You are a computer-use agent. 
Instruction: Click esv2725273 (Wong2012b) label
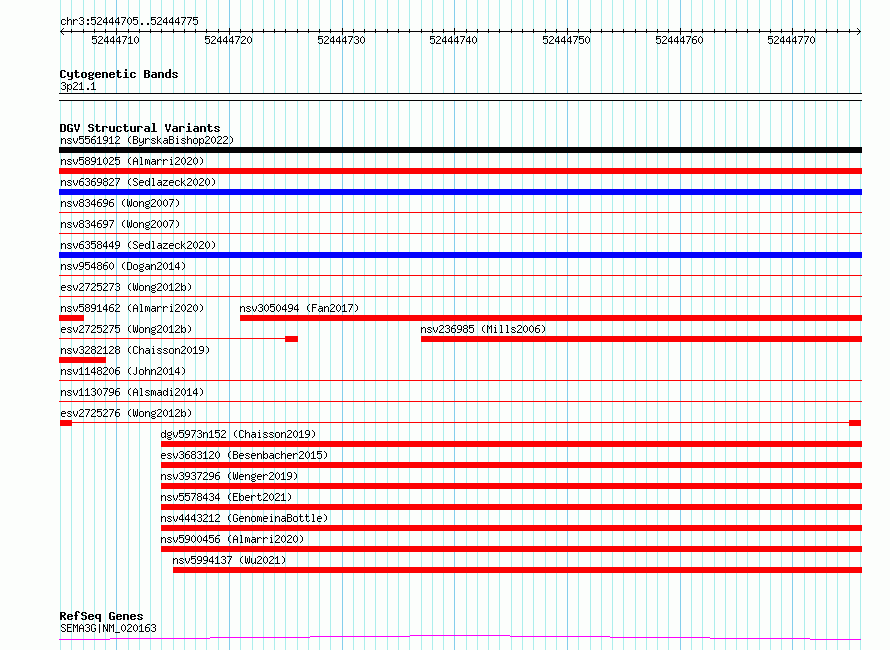click(x=126, y=287)
